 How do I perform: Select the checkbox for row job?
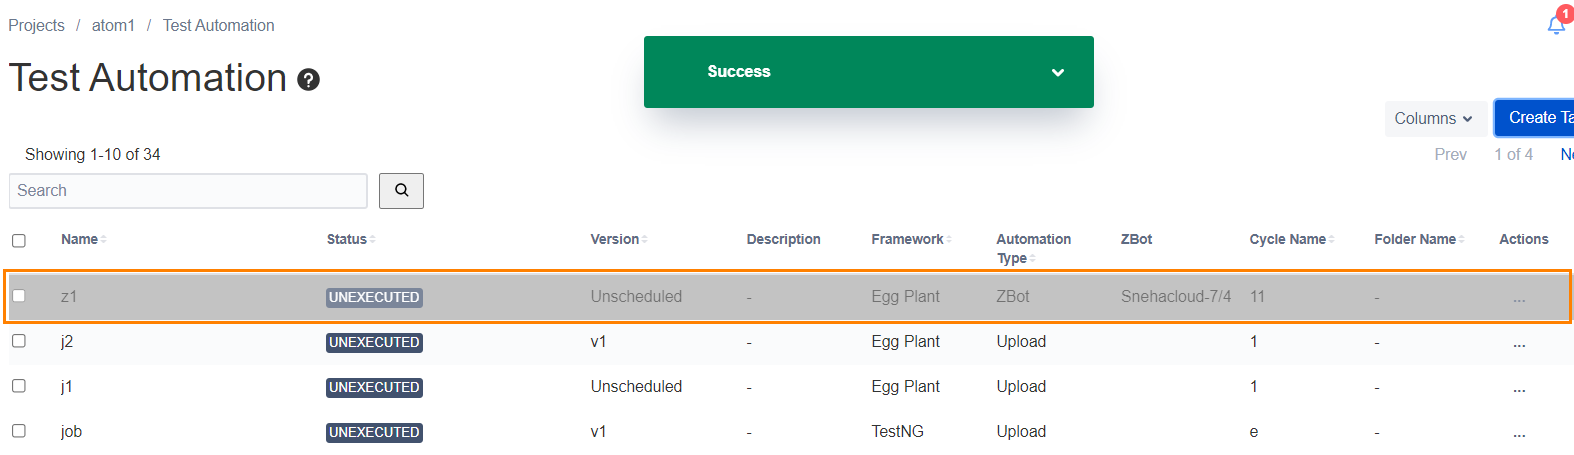click(x=19, y=431)
